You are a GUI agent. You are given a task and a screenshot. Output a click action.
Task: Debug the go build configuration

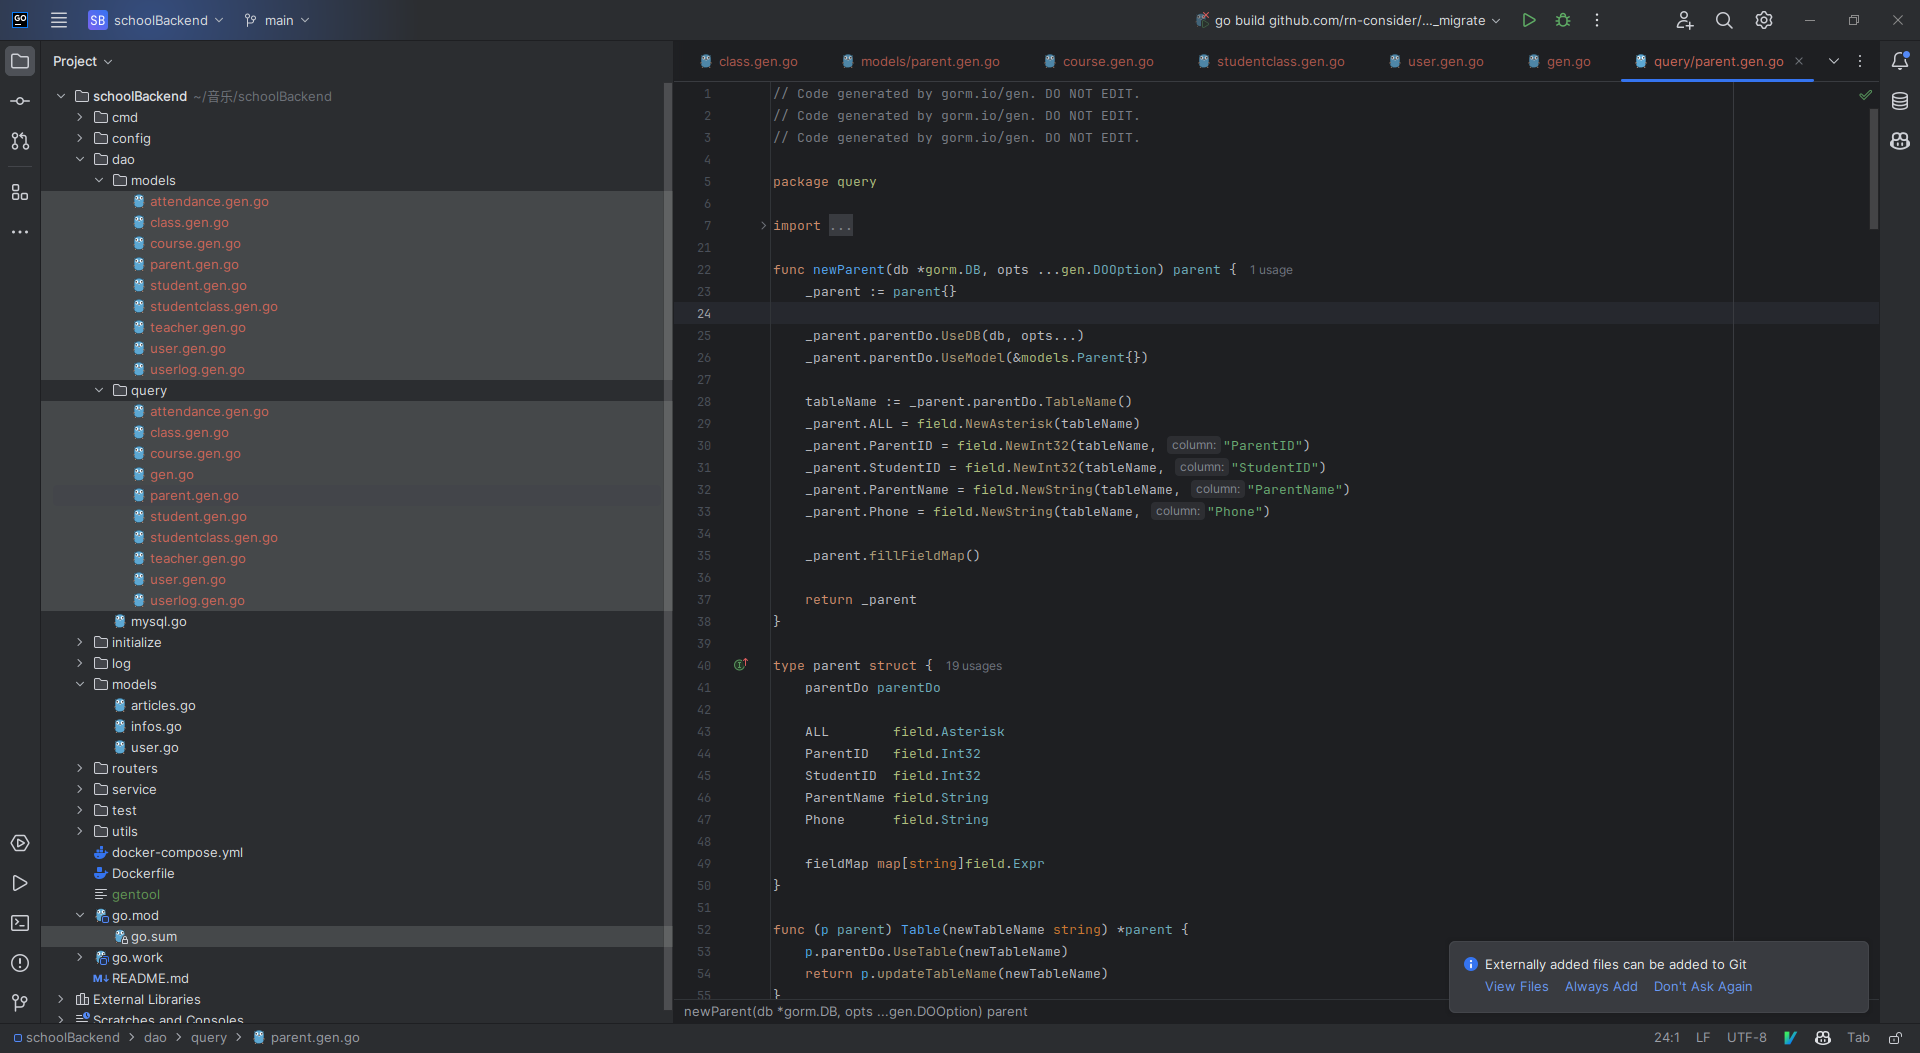point(1563,20)
